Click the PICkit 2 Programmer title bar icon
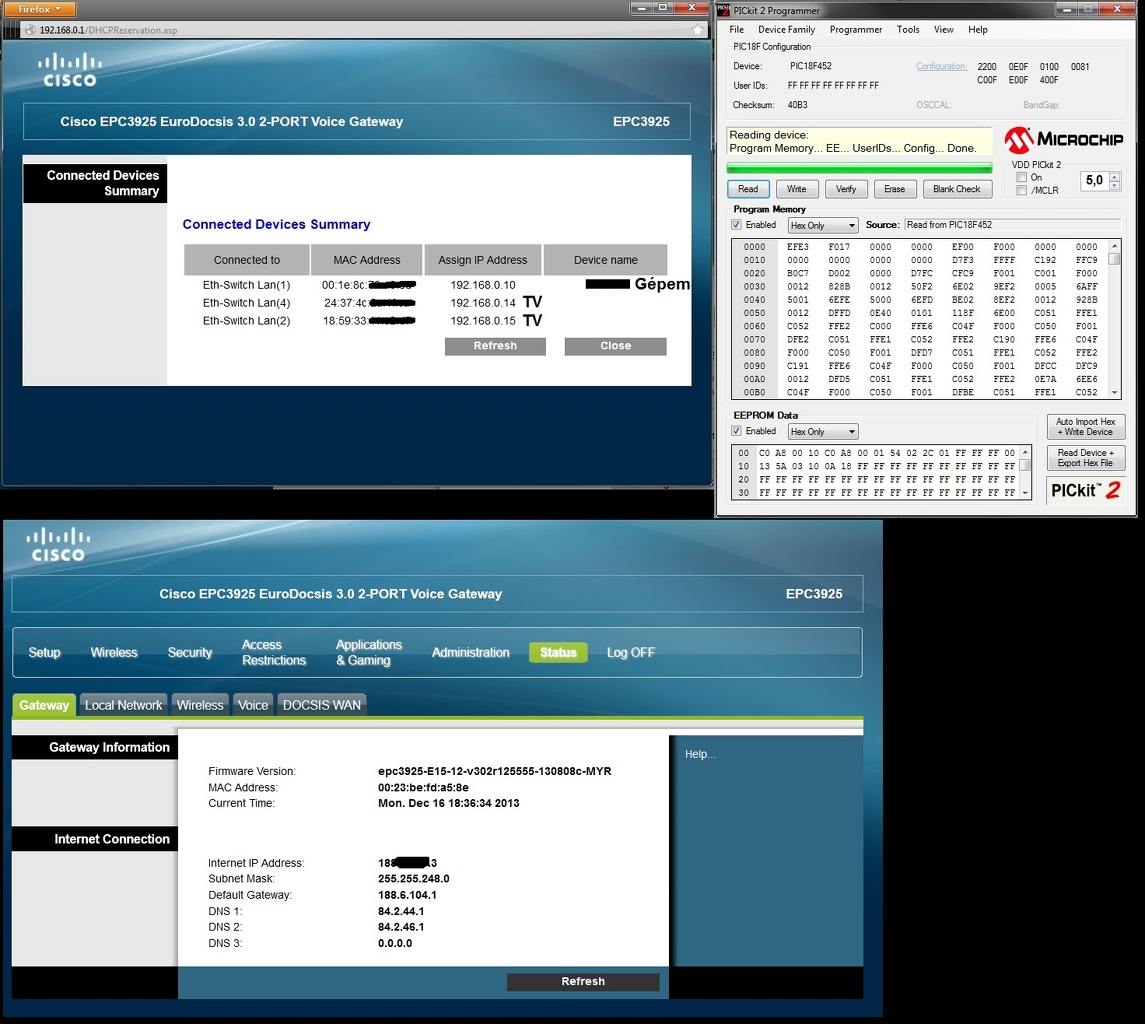1145x1024 pixels. pos(724,9)
